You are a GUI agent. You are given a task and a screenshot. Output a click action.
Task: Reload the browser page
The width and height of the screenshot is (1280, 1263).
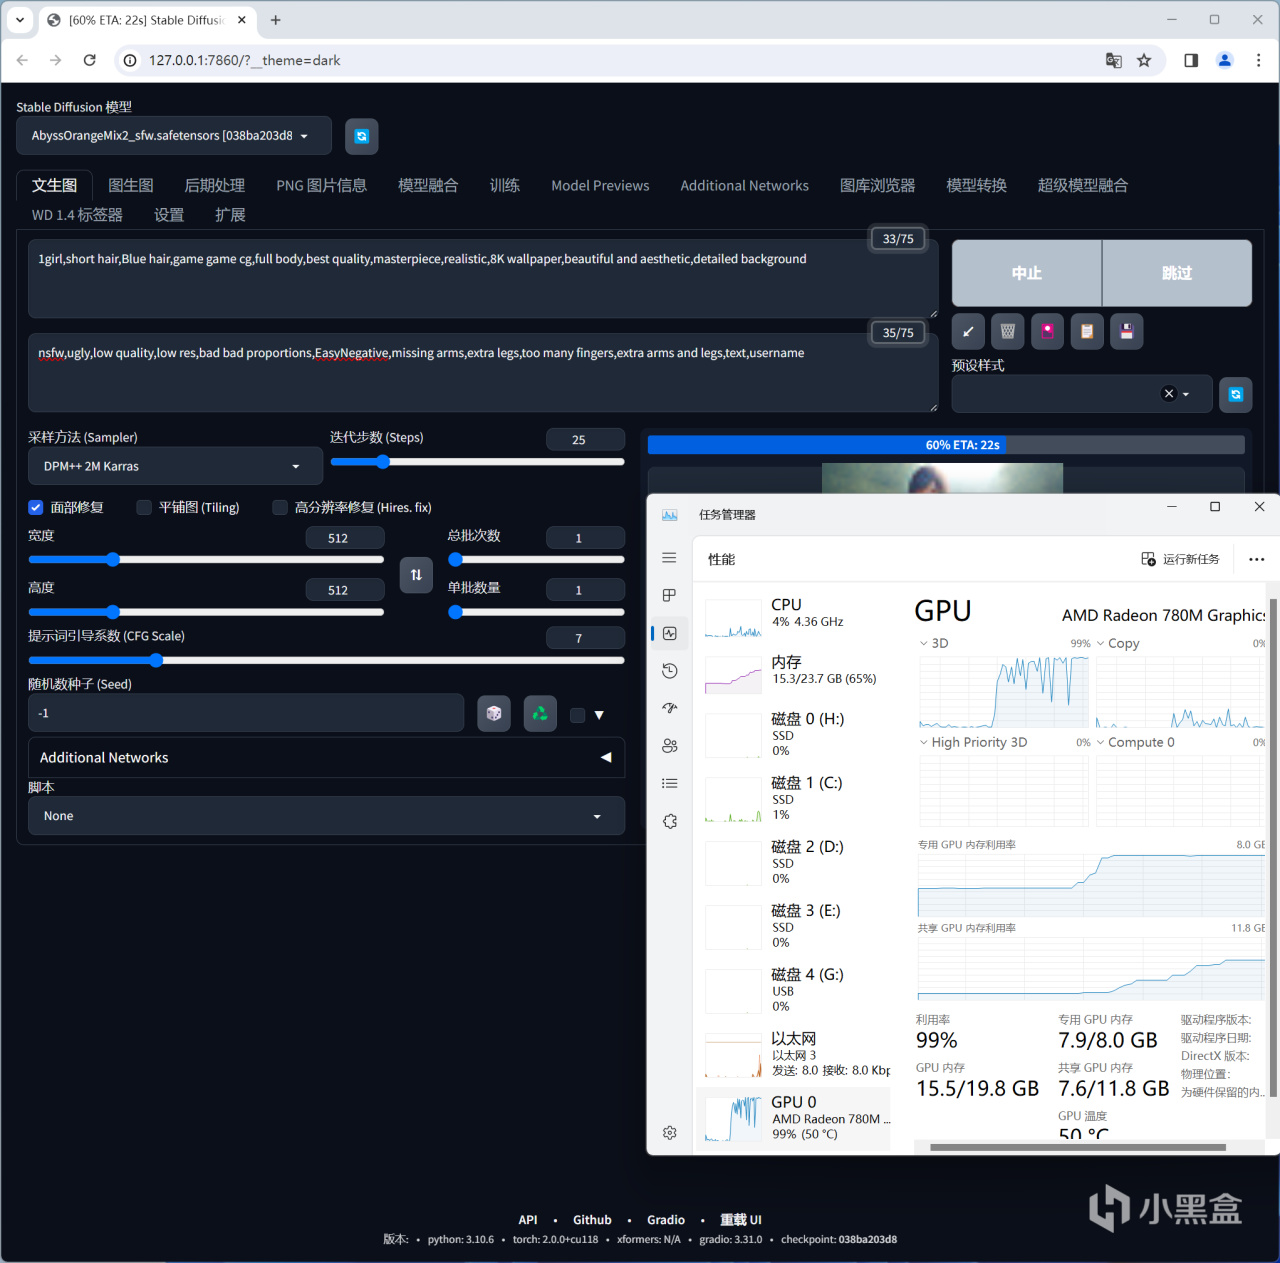89,60
